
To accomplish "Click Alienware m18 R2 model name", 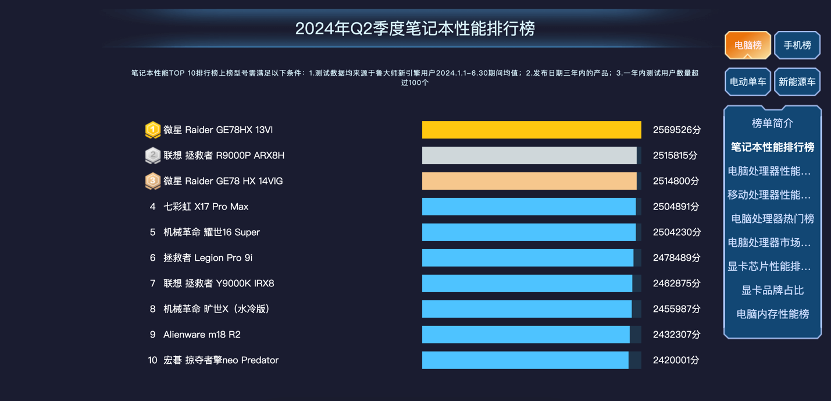I will 202,335.
